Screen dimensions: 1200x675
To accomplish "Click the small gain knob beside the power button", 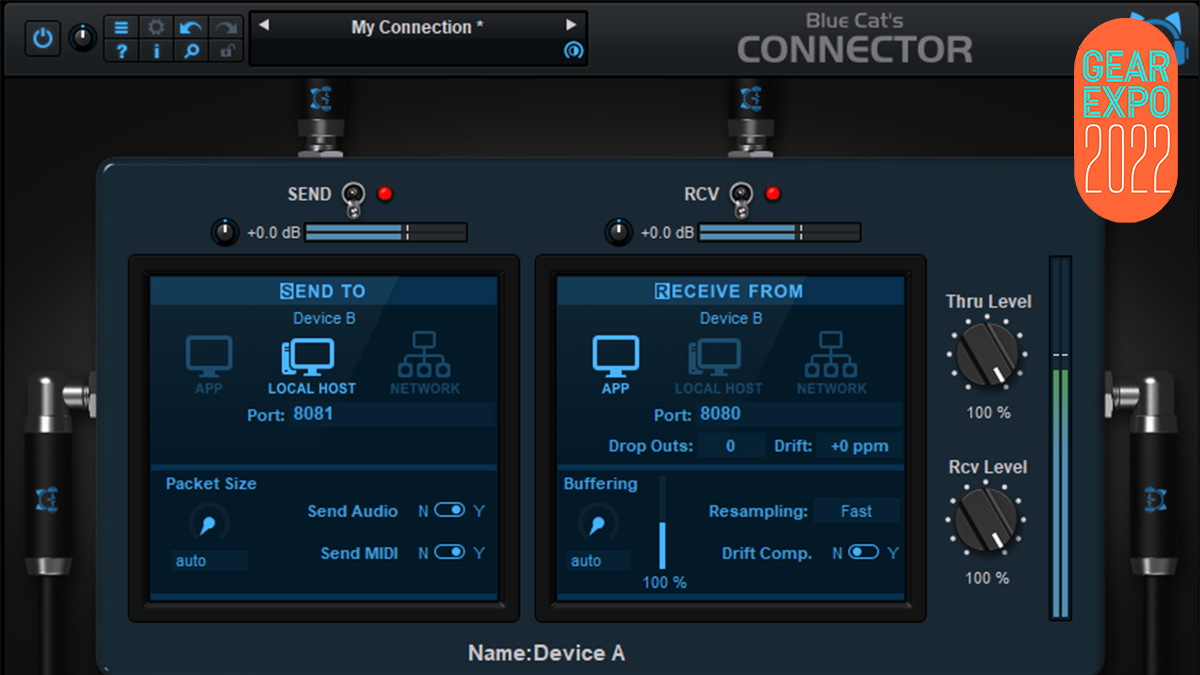I will pyautogui.click(x=82, y=39).
